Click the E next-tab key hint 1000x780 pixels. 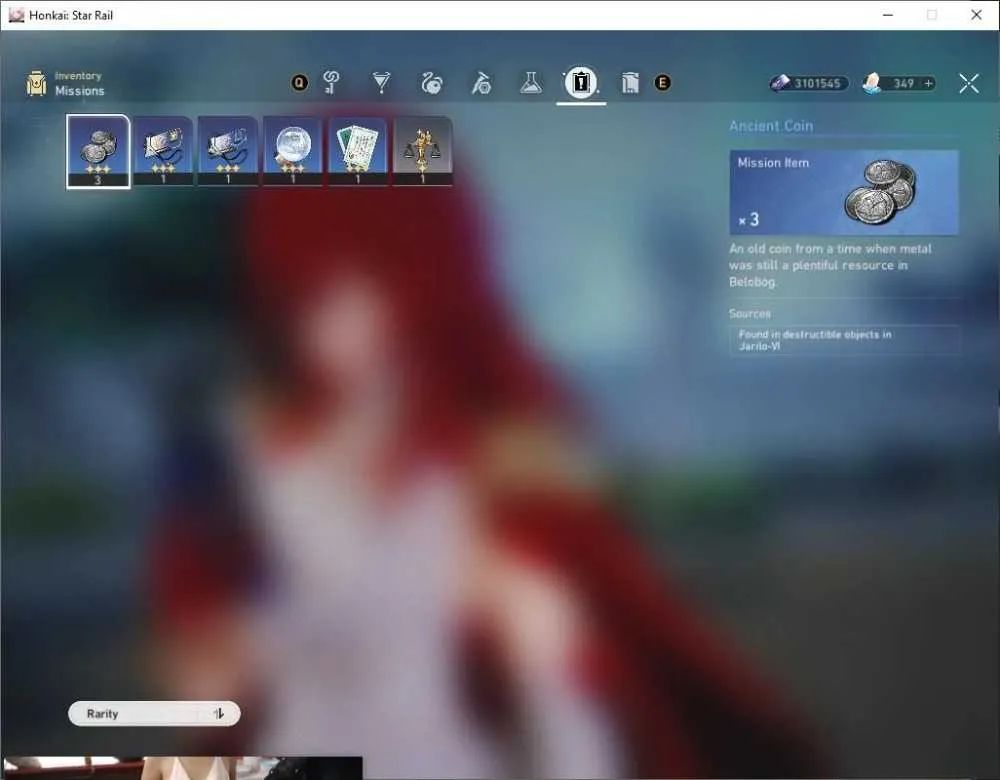(663, 82)
